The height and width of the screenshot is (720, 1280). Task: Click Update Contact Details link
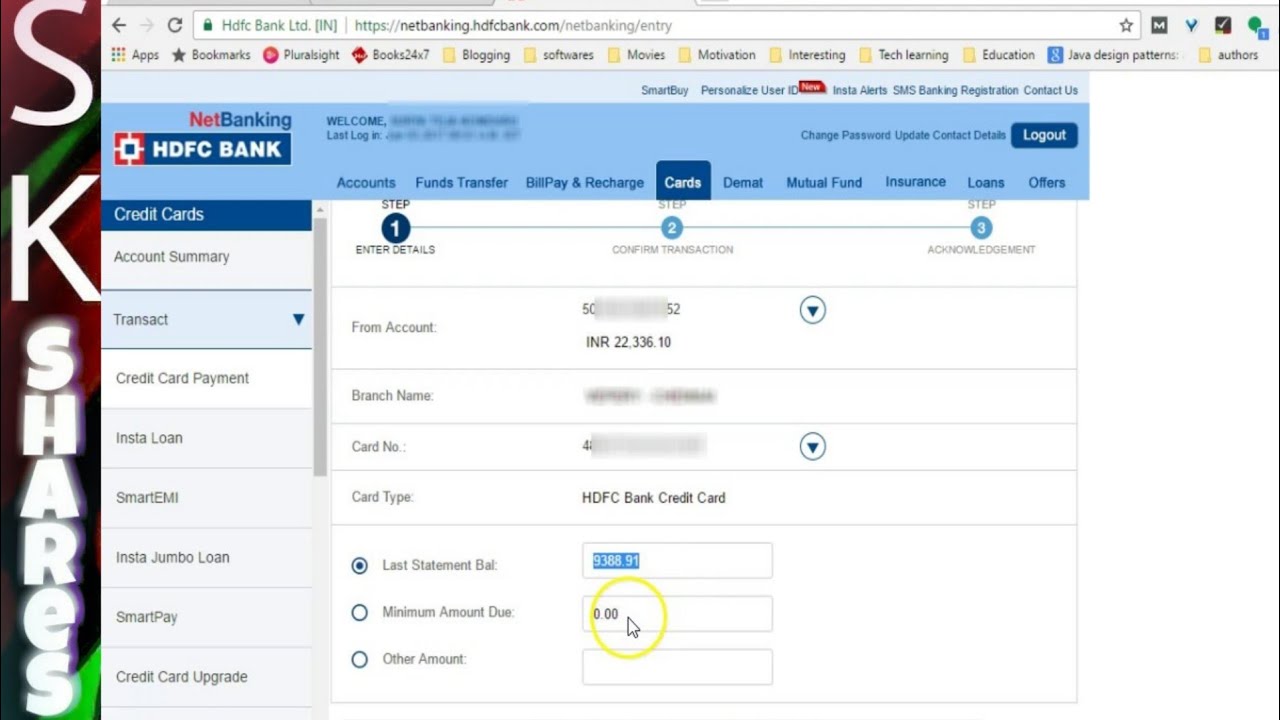951,135
